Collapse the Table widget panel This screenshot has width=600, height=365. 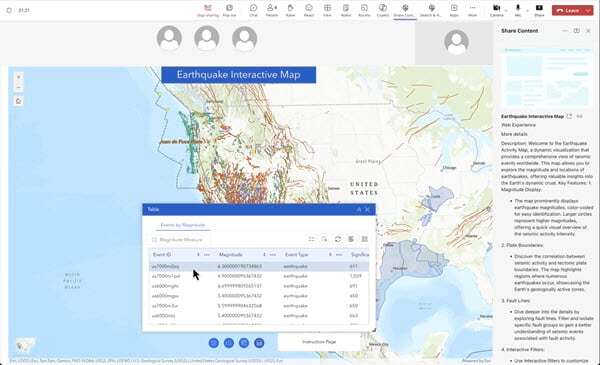359,209
